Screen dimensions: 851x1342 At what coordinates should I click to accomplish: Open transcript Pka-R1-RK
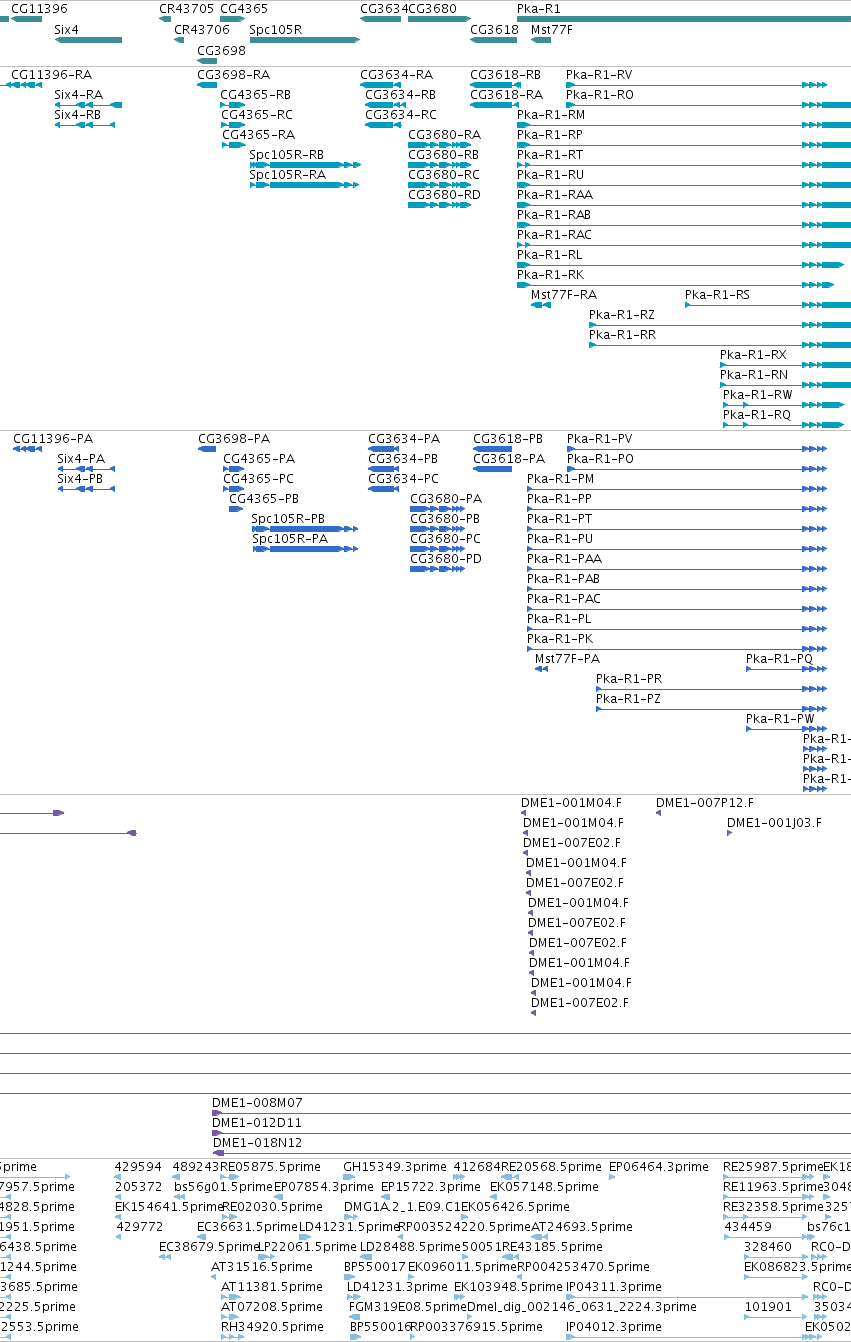coord(550,275)
